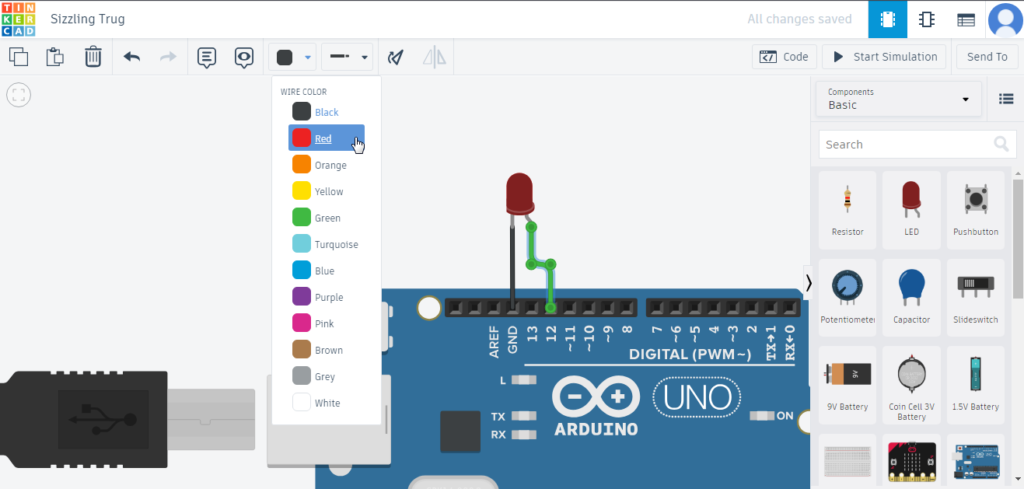Screen dimensions: 1024x489
Task: Select the LED component in panel
Action: pyautogui.click(x=911, y=210)
